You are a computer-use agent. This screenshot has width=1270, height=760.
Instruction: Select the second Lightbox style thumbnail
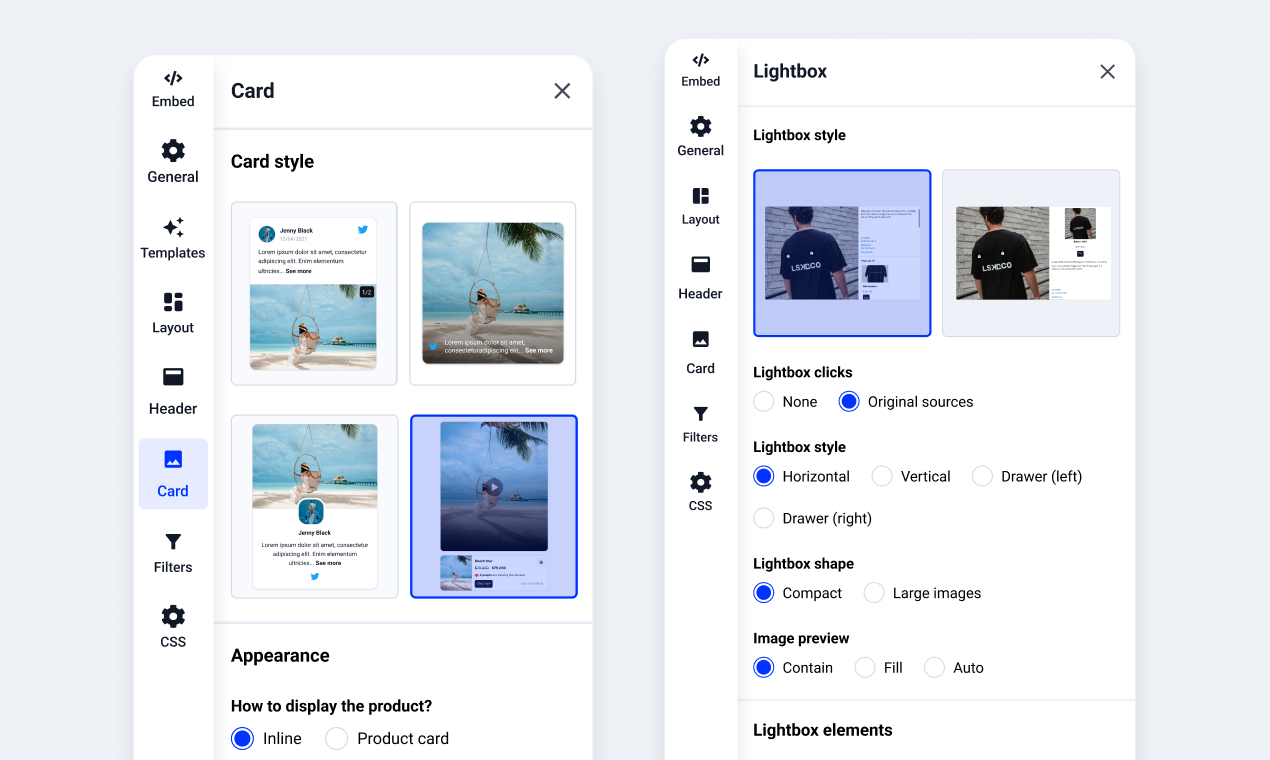click(1031, 253)
